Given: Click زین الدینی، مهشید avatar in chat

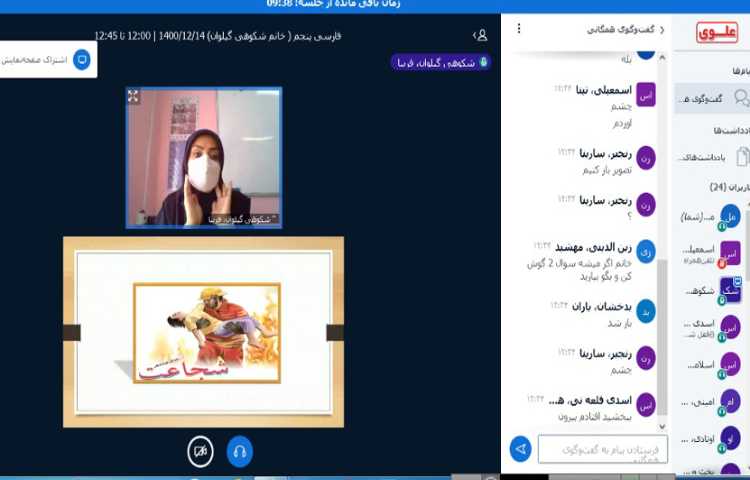Looking at the screenshot, I should [x=646, y=251].
